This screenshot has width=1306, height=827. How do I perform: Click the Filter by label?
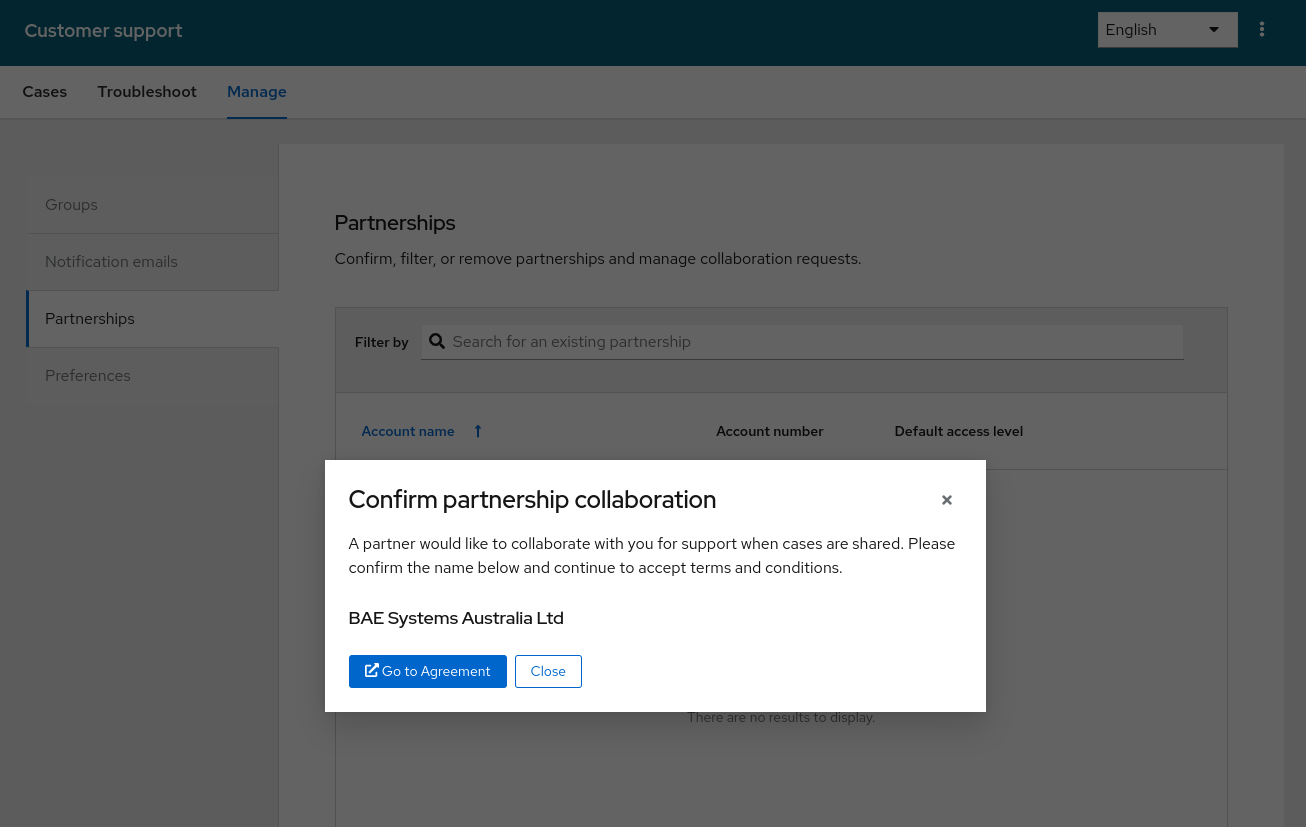(x=382, y=342)
